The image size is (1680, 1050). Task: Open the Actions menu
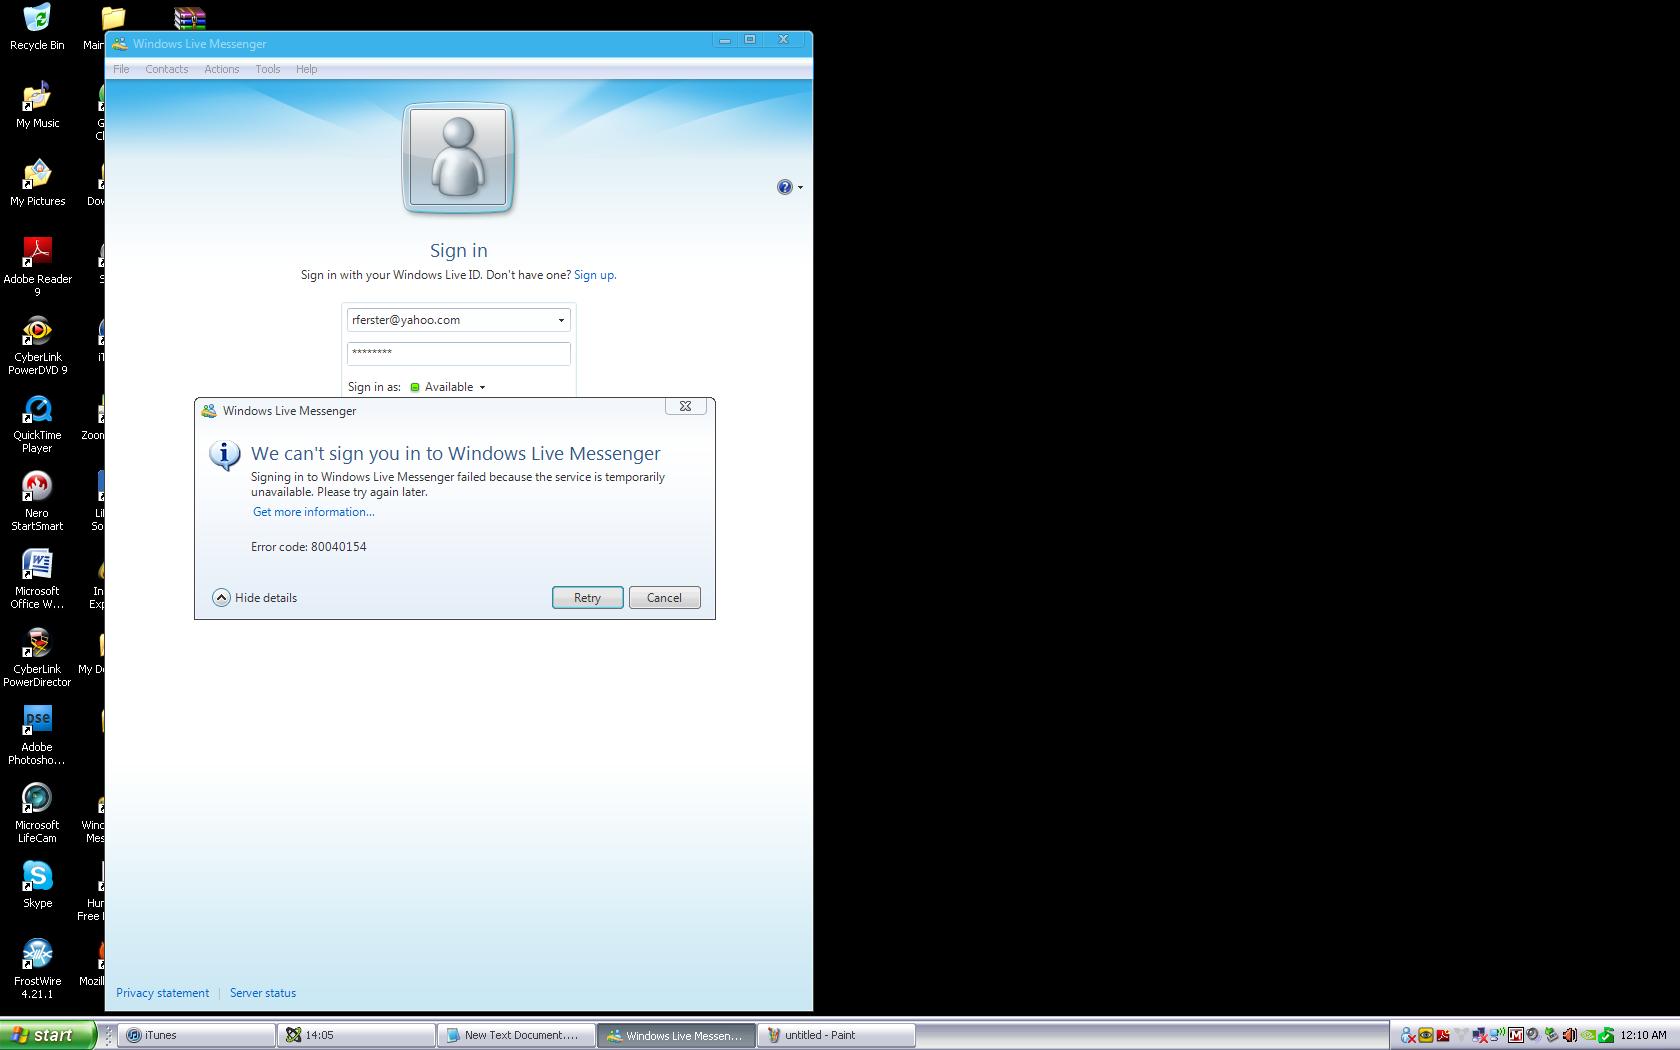221,69
